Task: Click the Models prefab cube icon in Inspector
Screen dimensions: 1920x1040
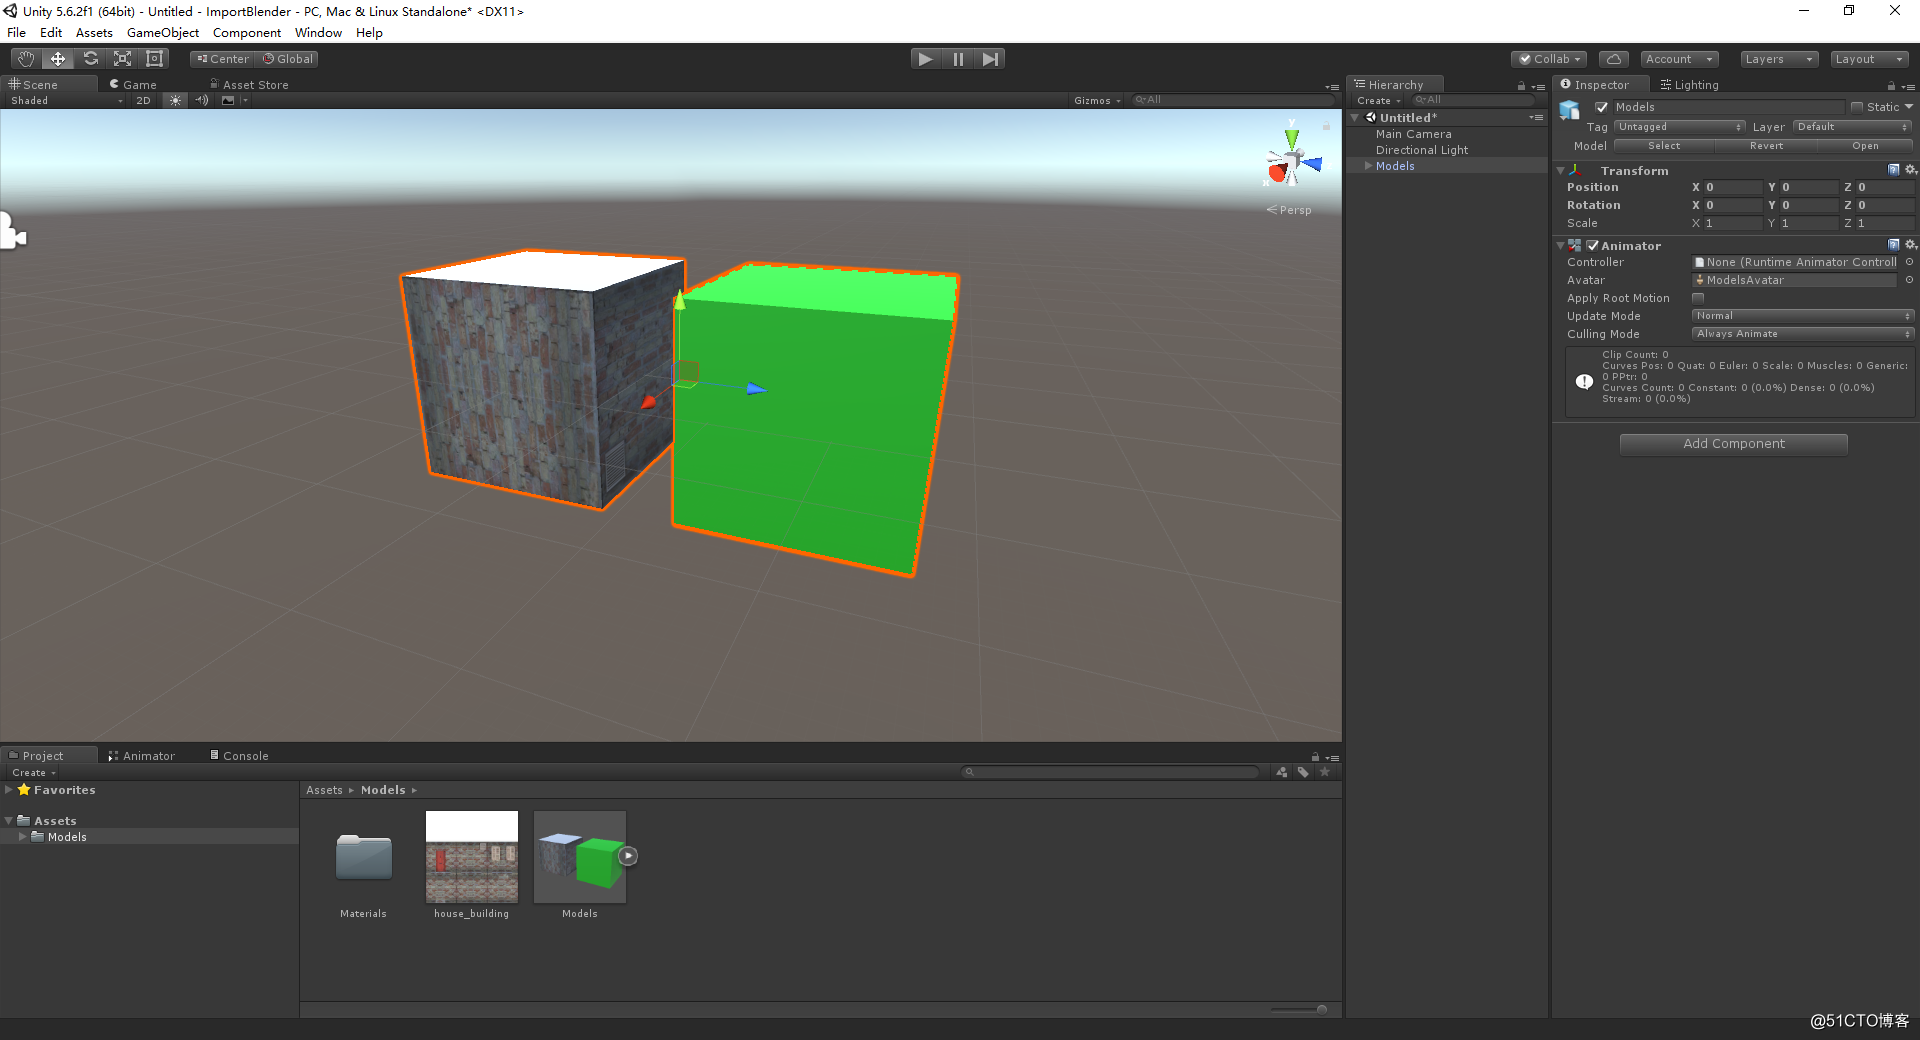Action: (x=1570, y=110)
